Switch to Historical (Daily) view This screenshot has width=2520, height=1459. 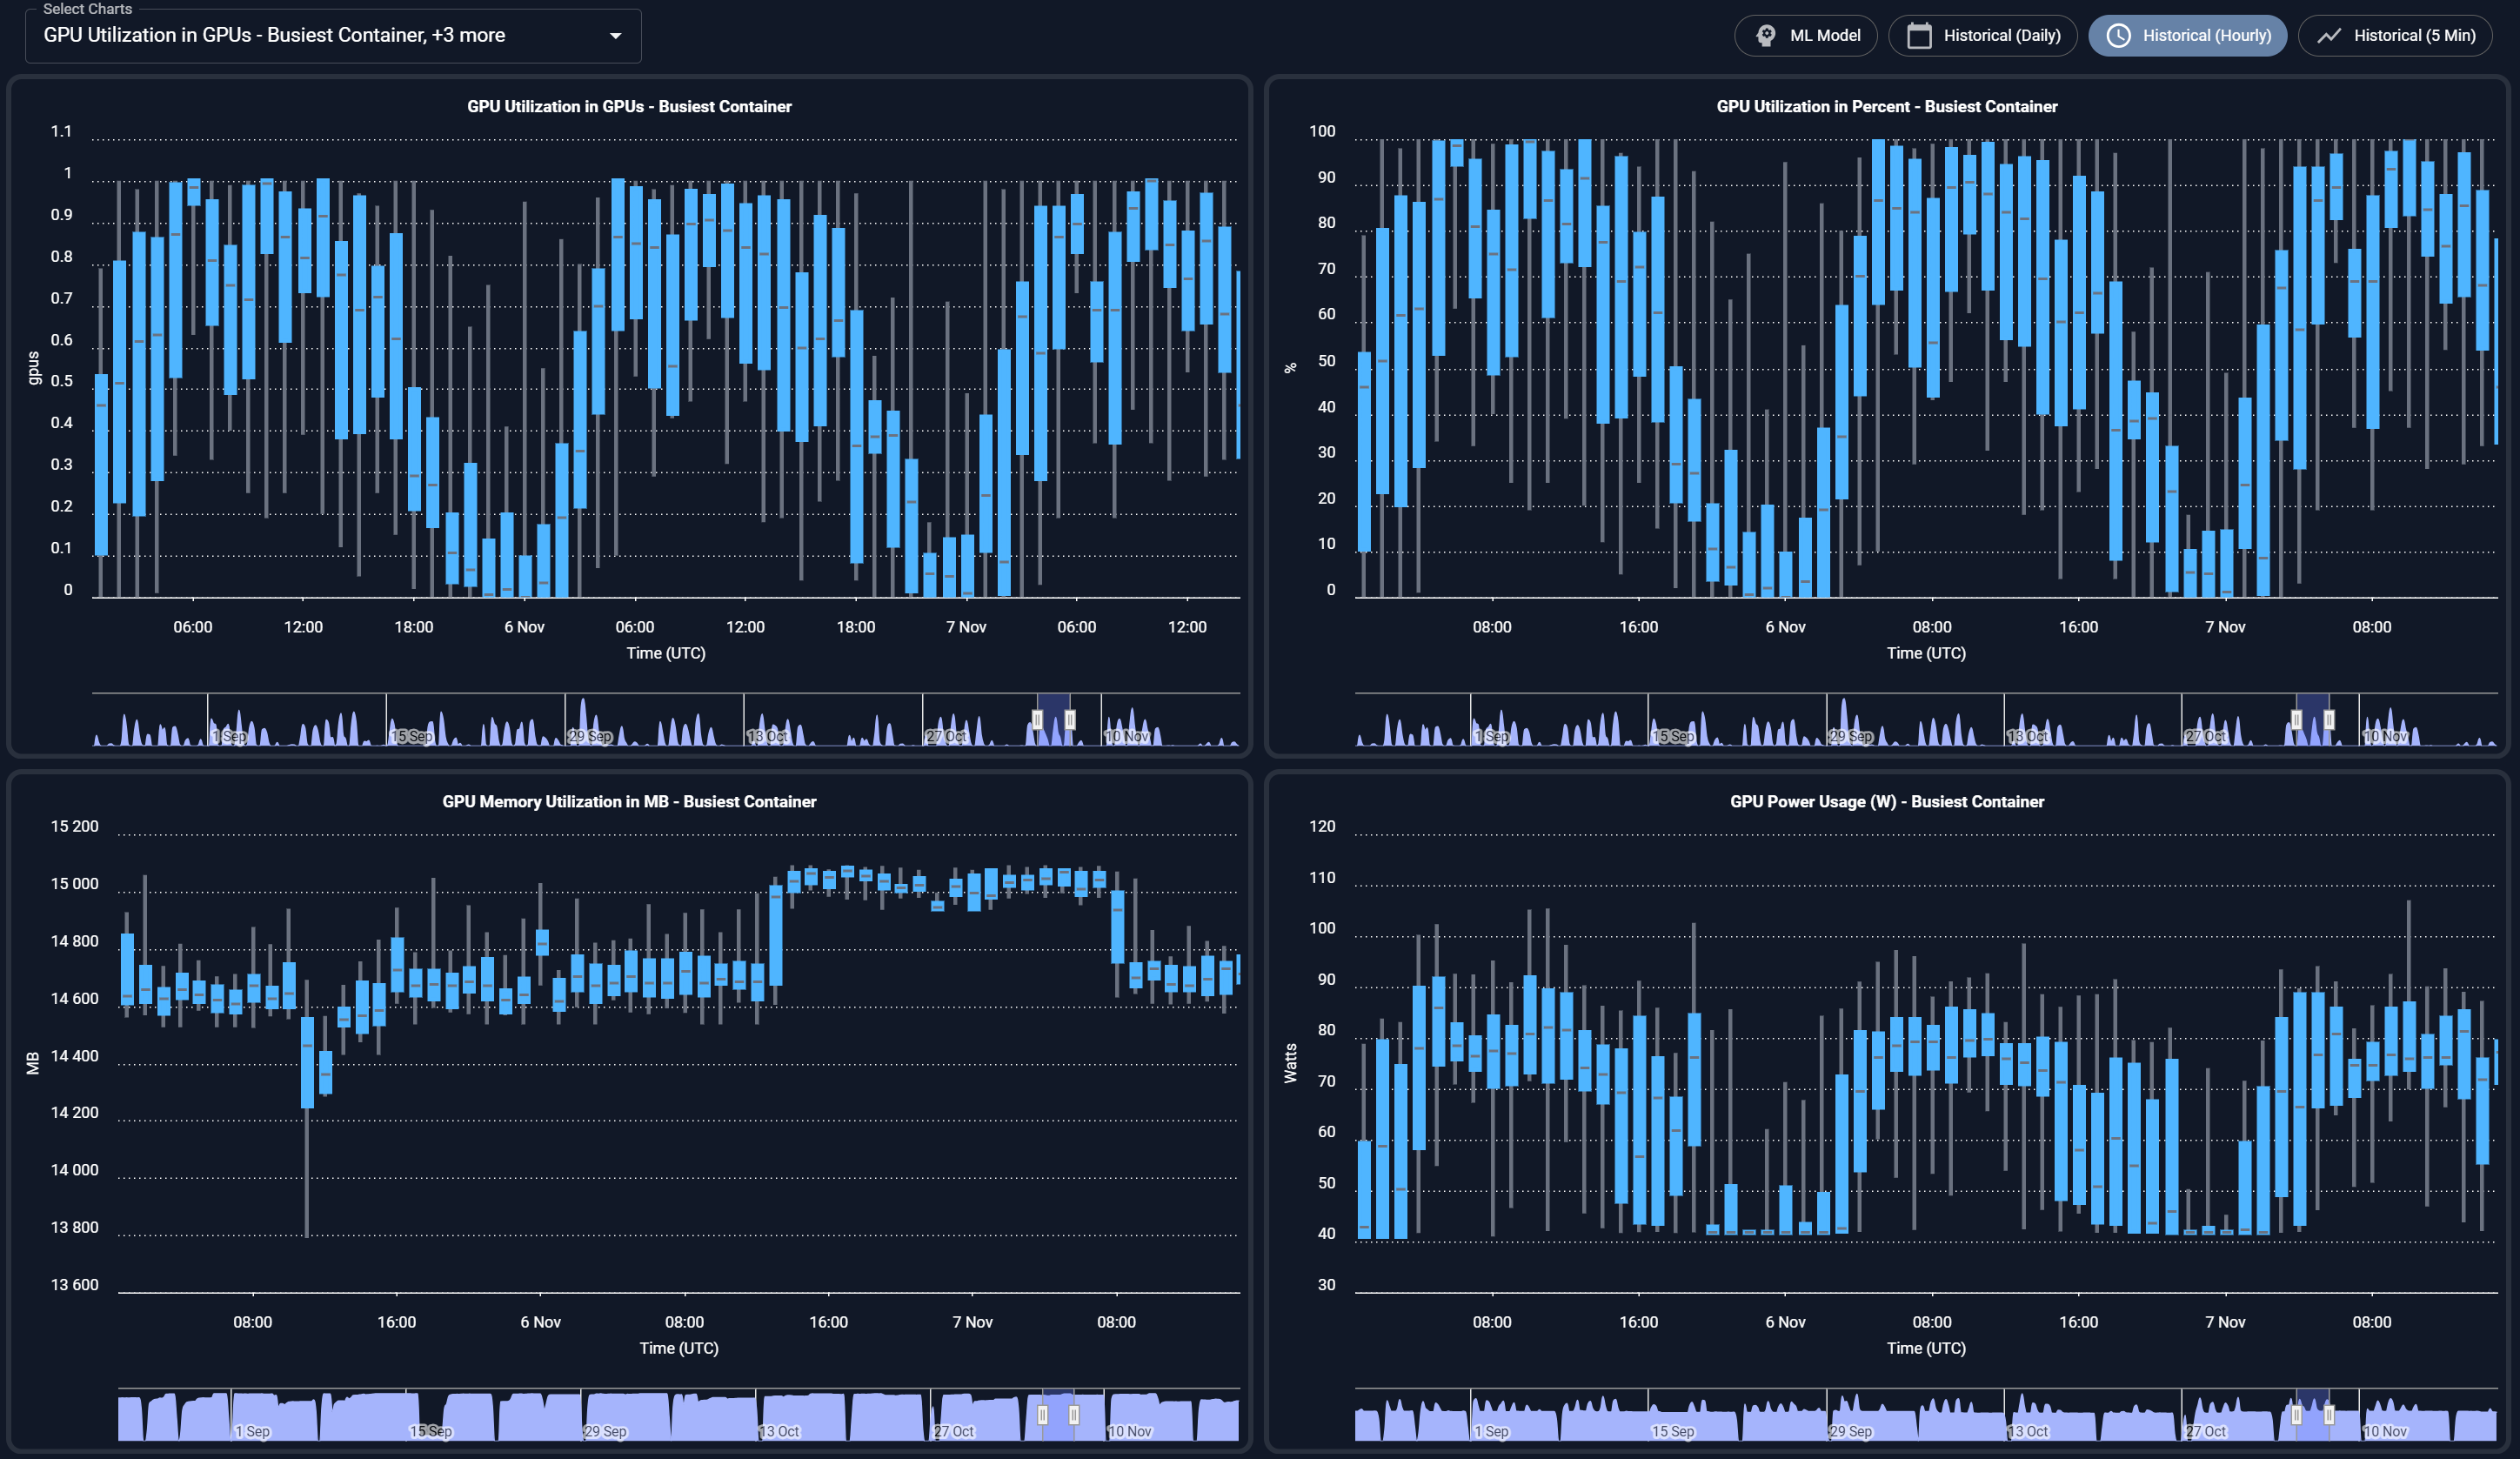click(2001, 35)
